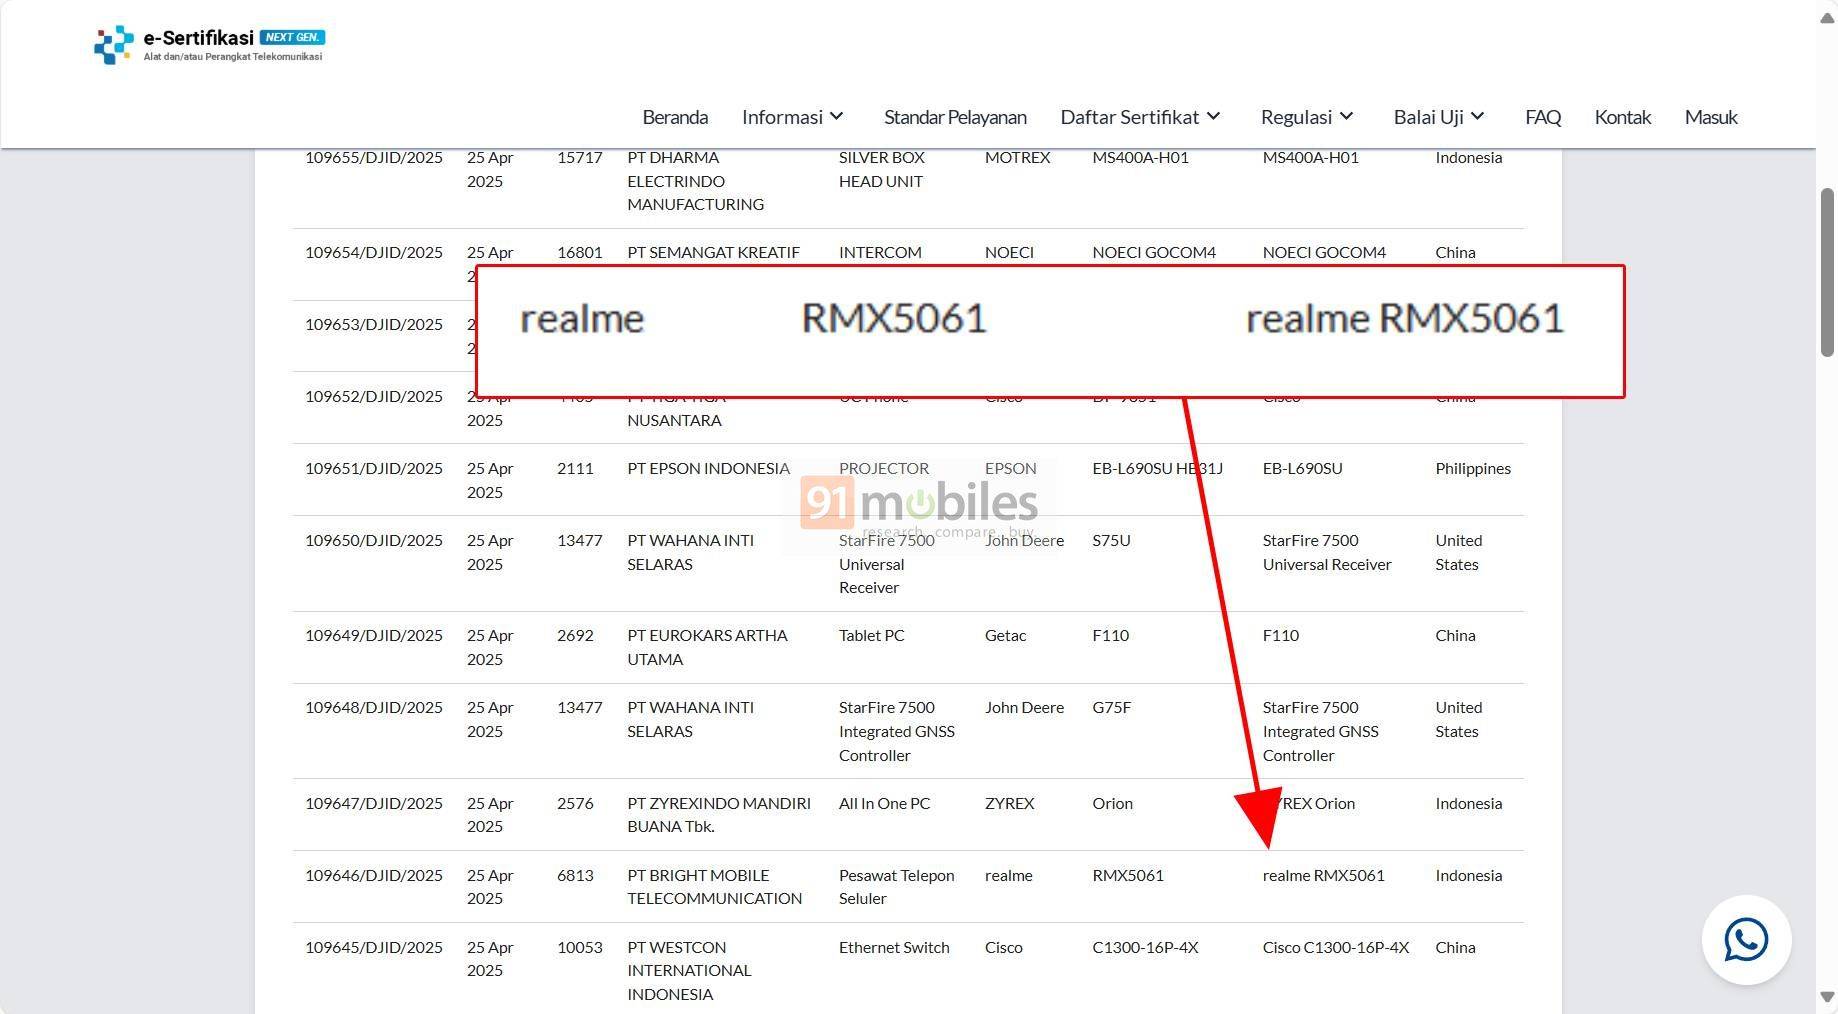Select certificate number 109650/DJID/2025
Image resolution: width=1838 pixels, height=1014 pixels.
(374, 540)
